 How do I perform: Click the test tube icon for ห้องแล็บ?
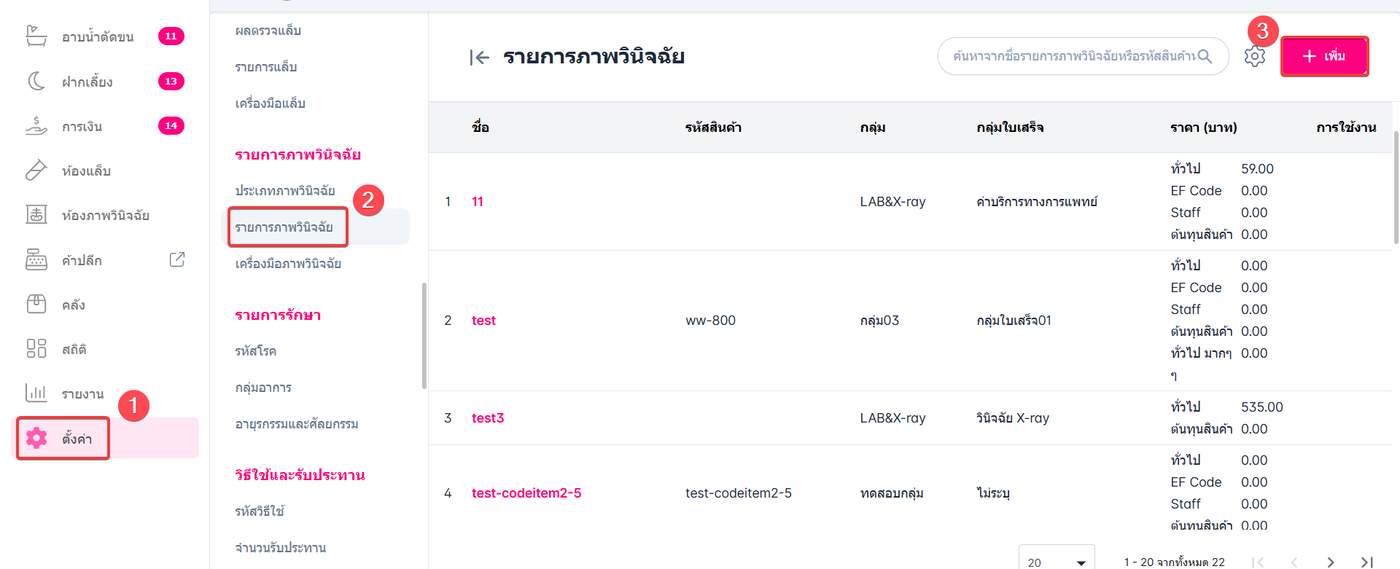36,171
